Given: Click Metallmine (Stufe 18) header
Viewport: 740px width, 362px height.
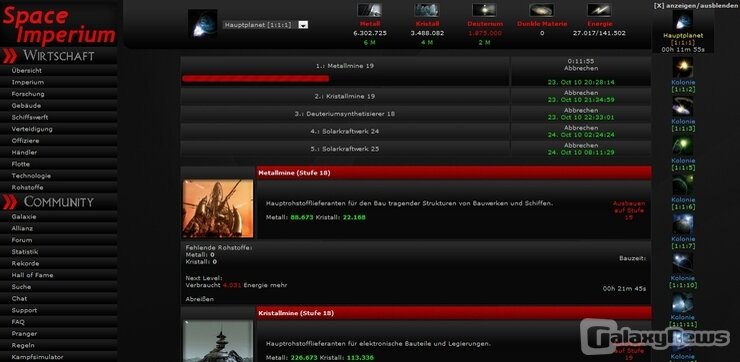Looking at the screenshot, I should [x=454, y=173].
